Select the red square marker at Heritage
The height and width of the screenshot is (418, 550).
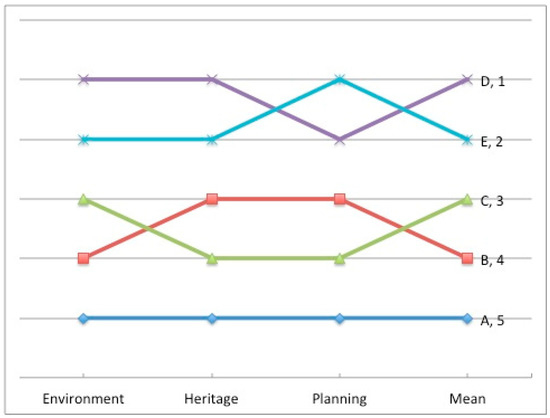pos(212,199)
